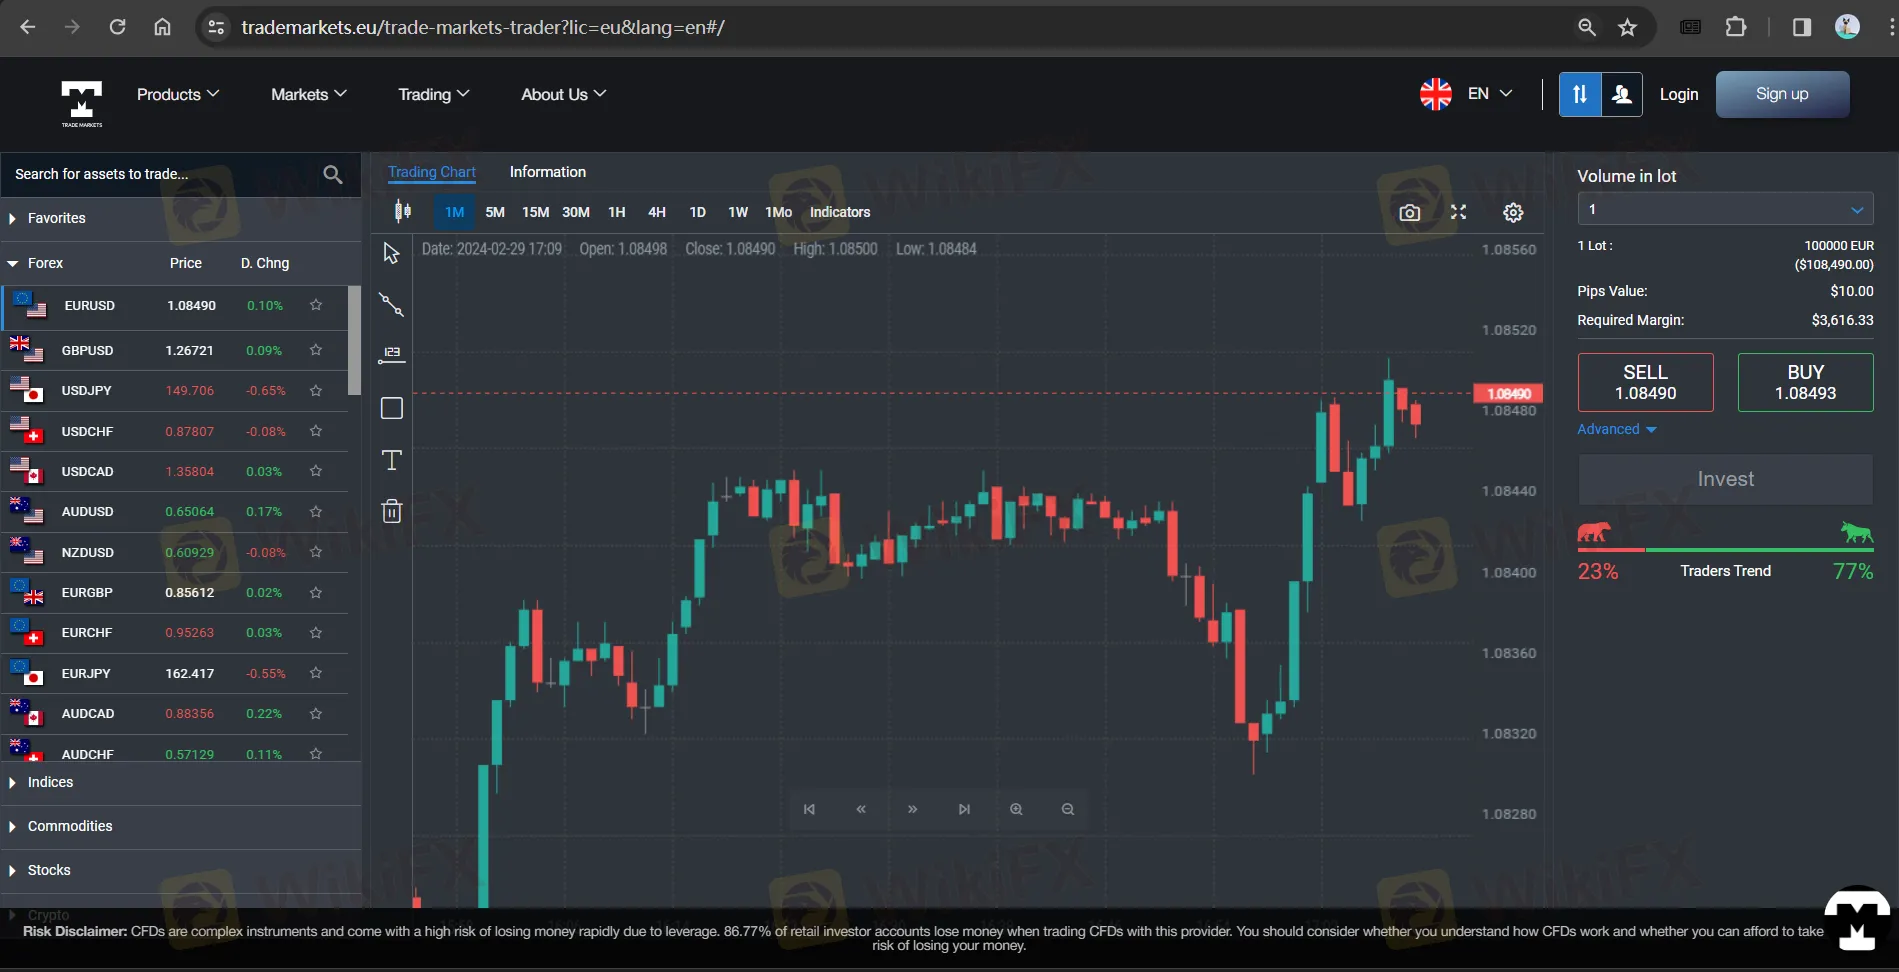
Task: Open the Volume in lot dropdown
Action: 1725,209
